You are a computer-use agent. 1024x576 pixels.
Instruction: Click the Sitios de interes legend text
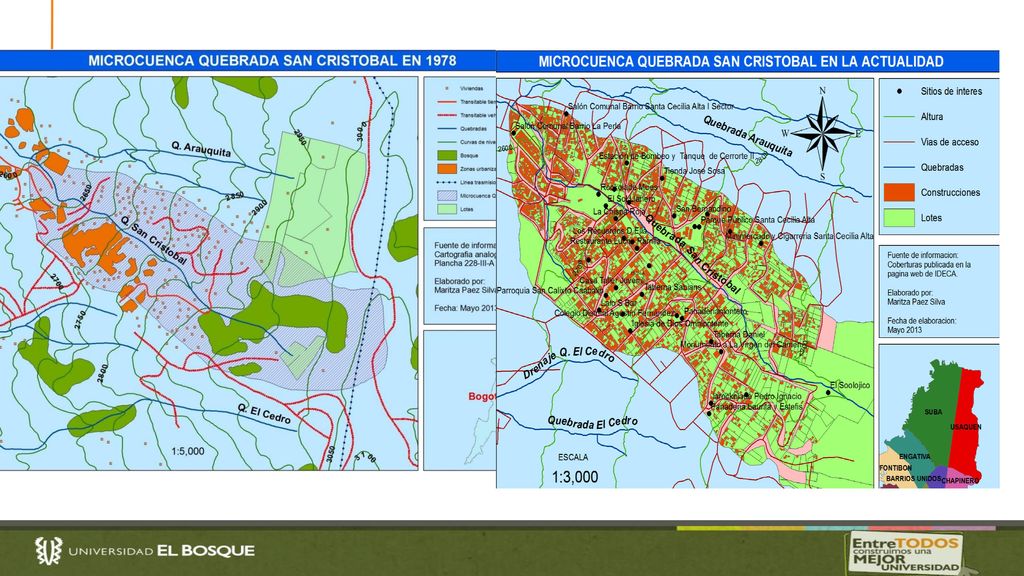point(951,91)
